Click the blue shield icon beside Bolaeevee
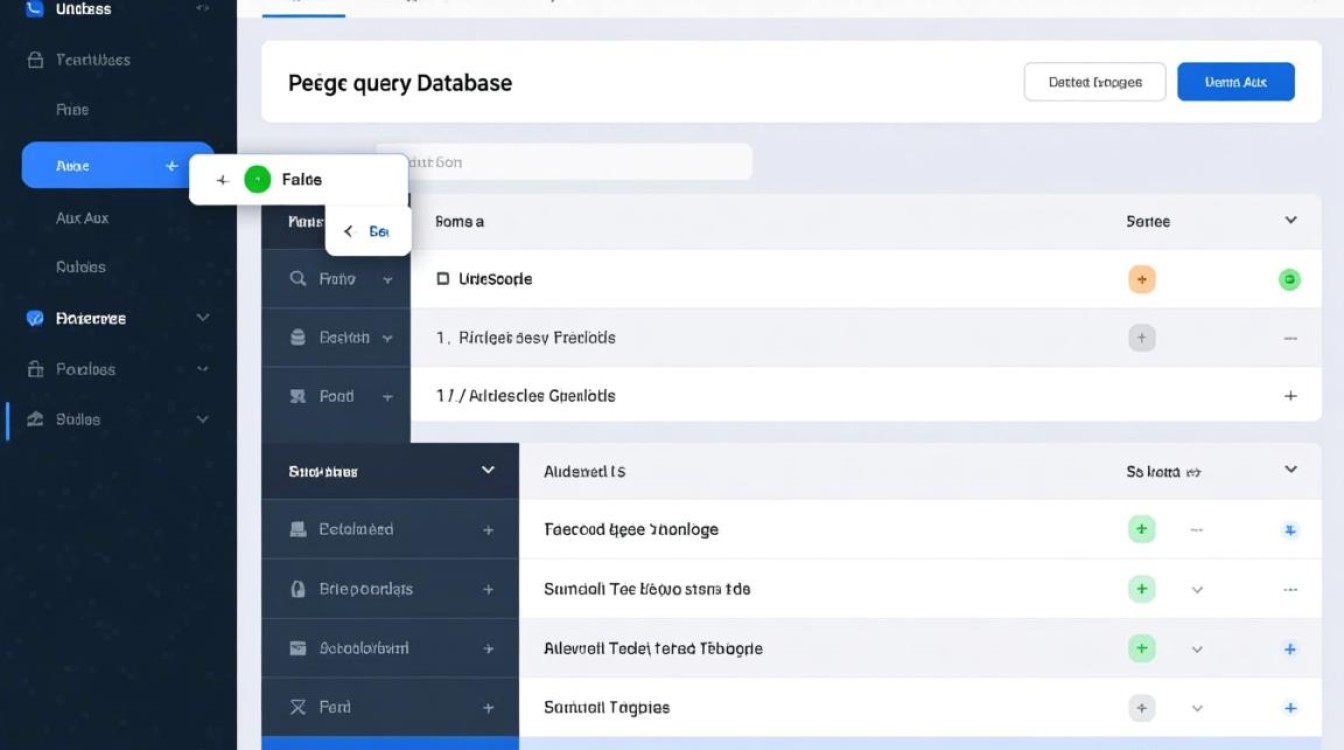The image size is (1344, 750). pos(35,318)
